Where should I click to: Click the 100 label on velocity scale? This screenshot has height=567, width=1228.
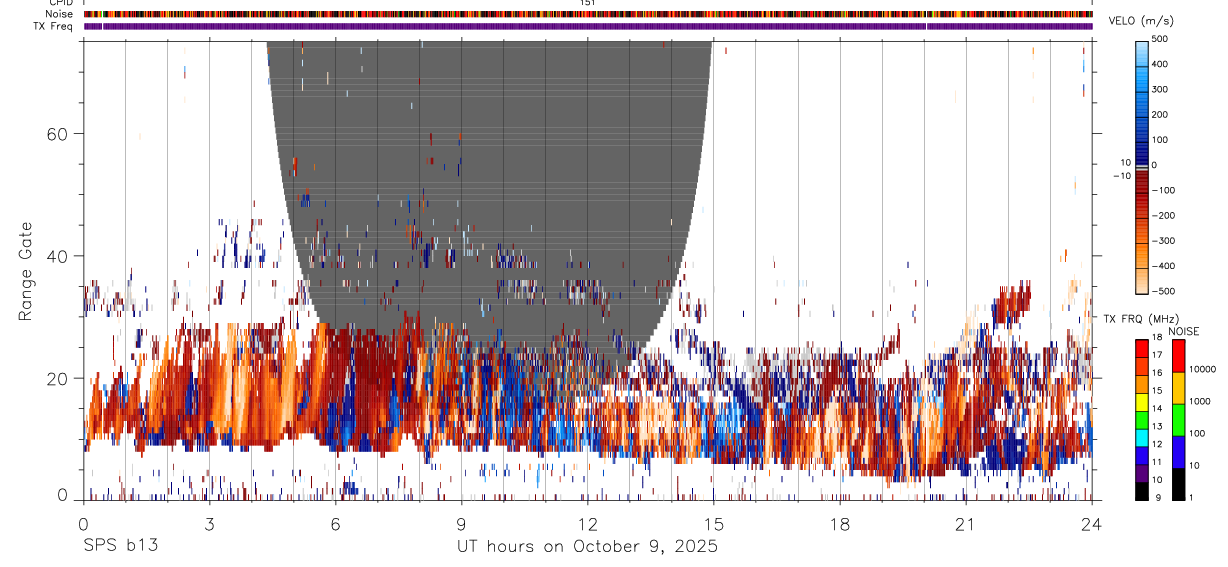click(x=1160, y=140)
